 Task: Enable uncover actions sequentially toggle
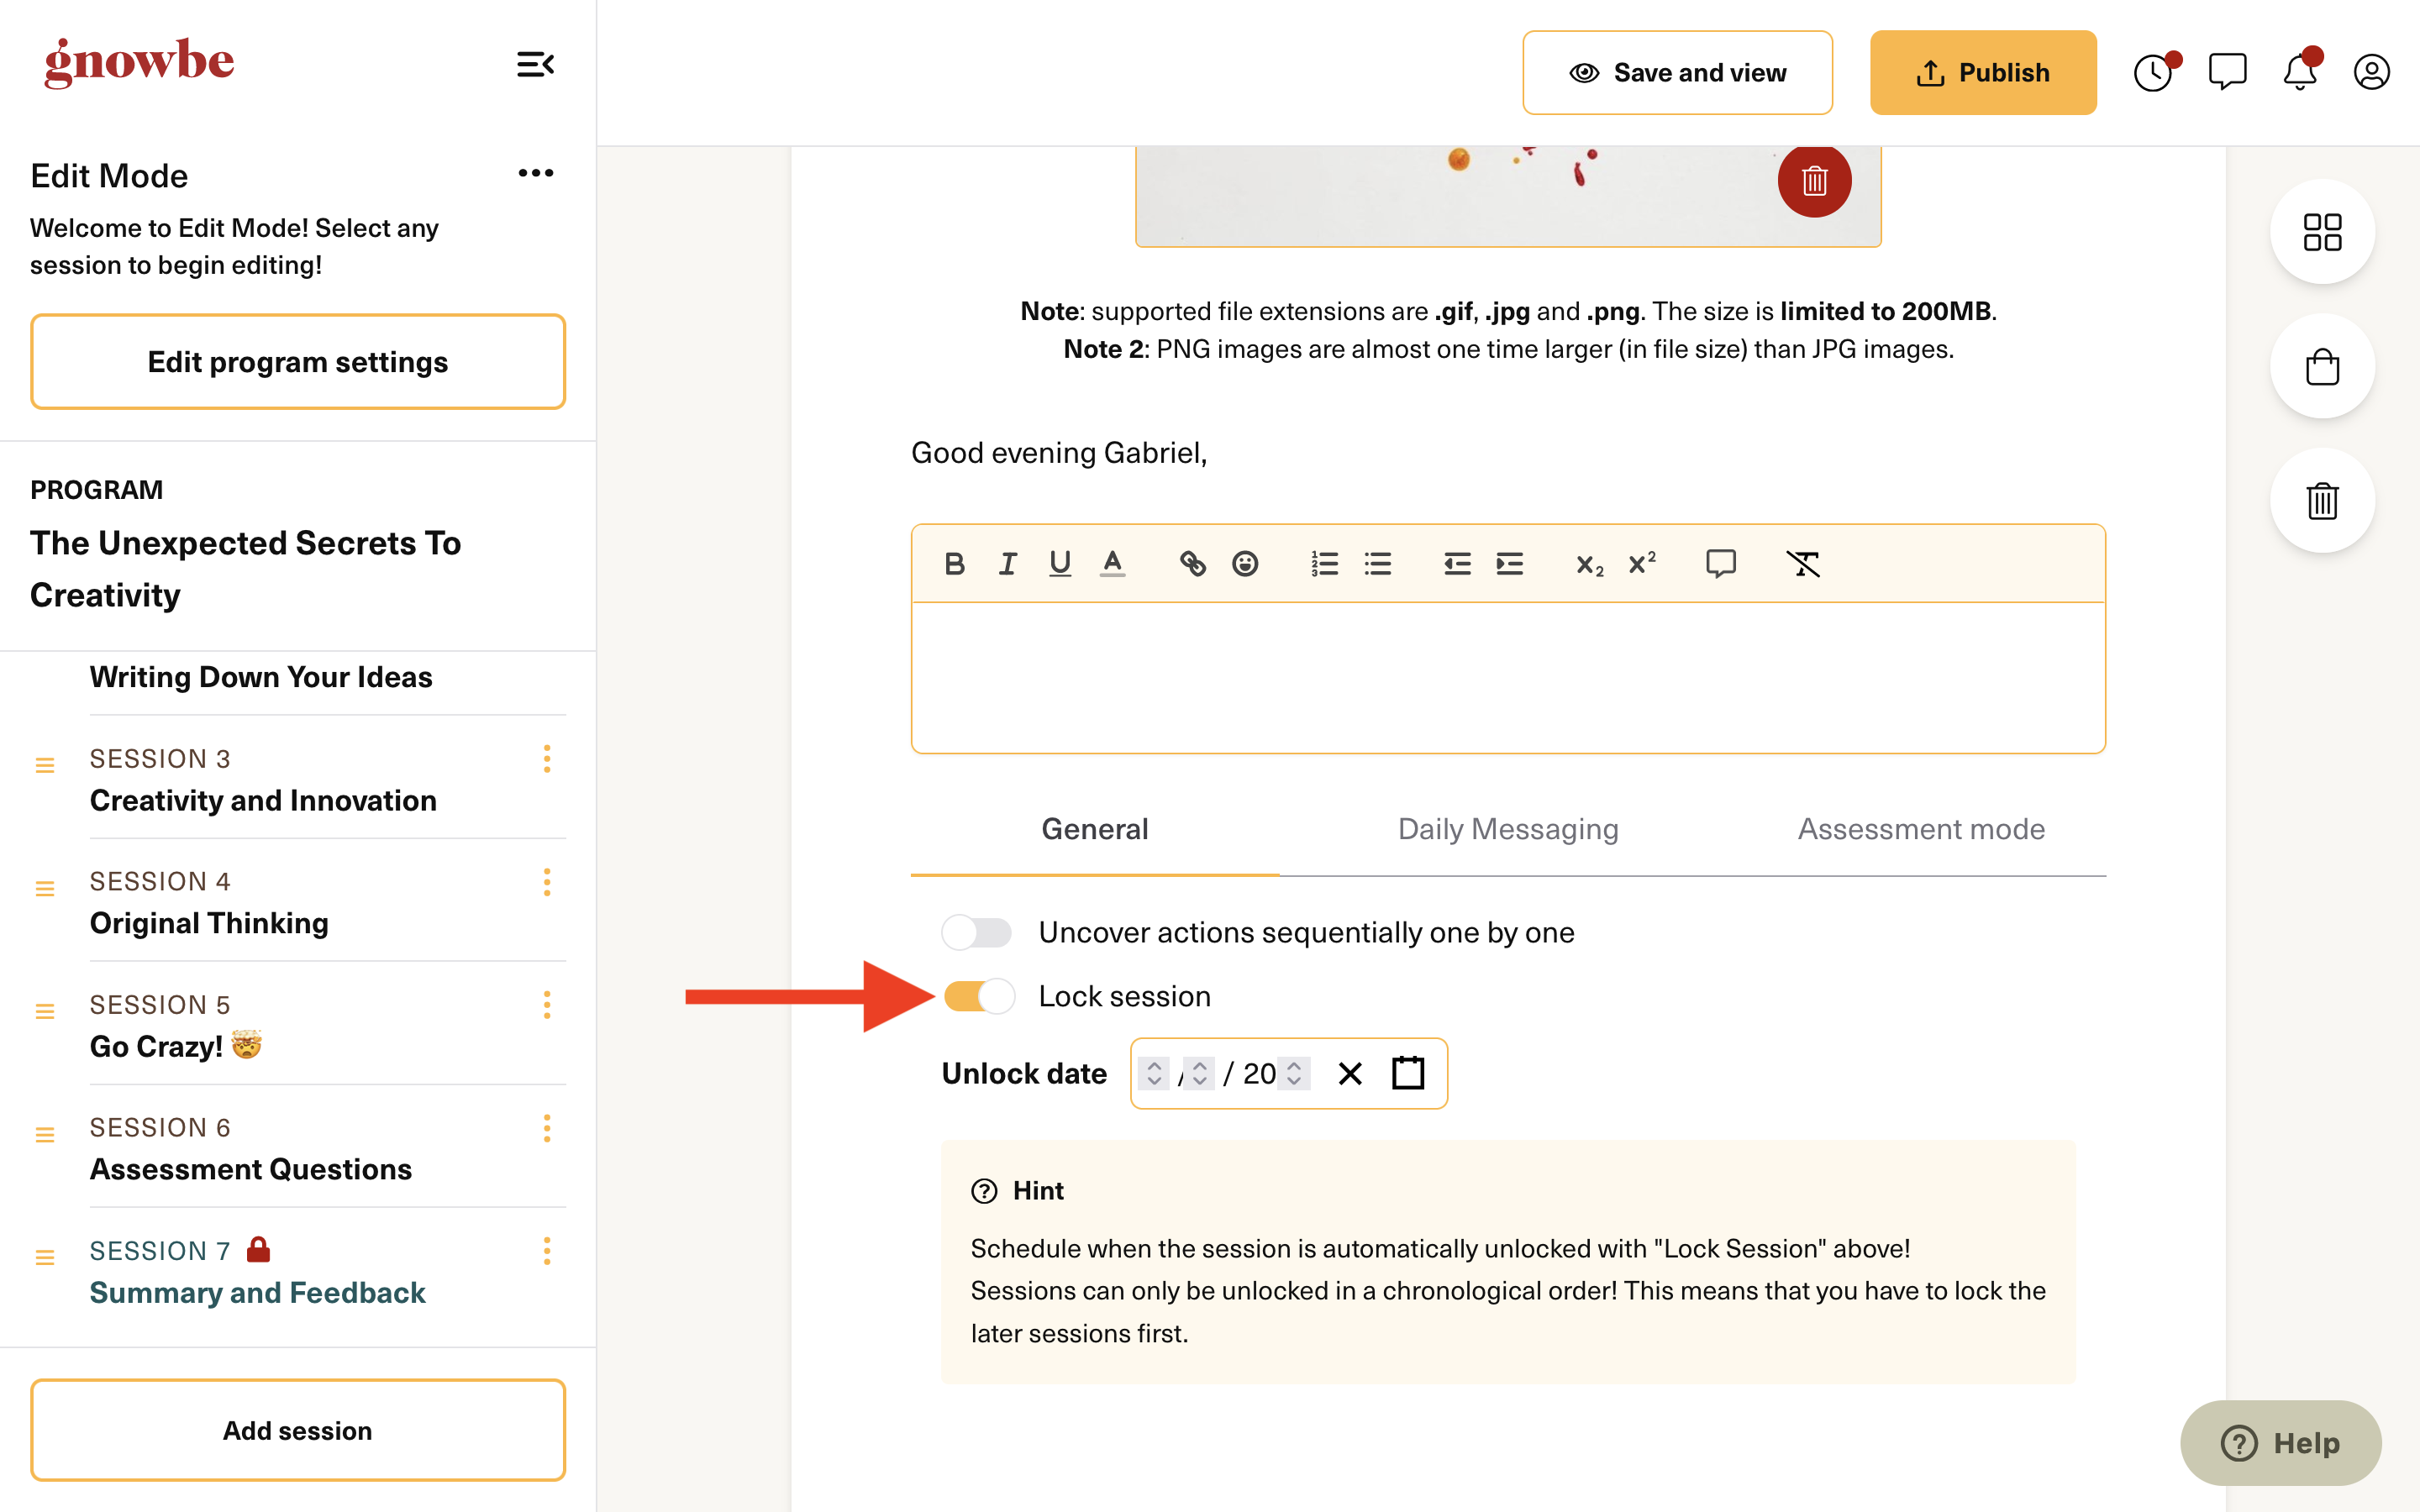pos(977,932)
